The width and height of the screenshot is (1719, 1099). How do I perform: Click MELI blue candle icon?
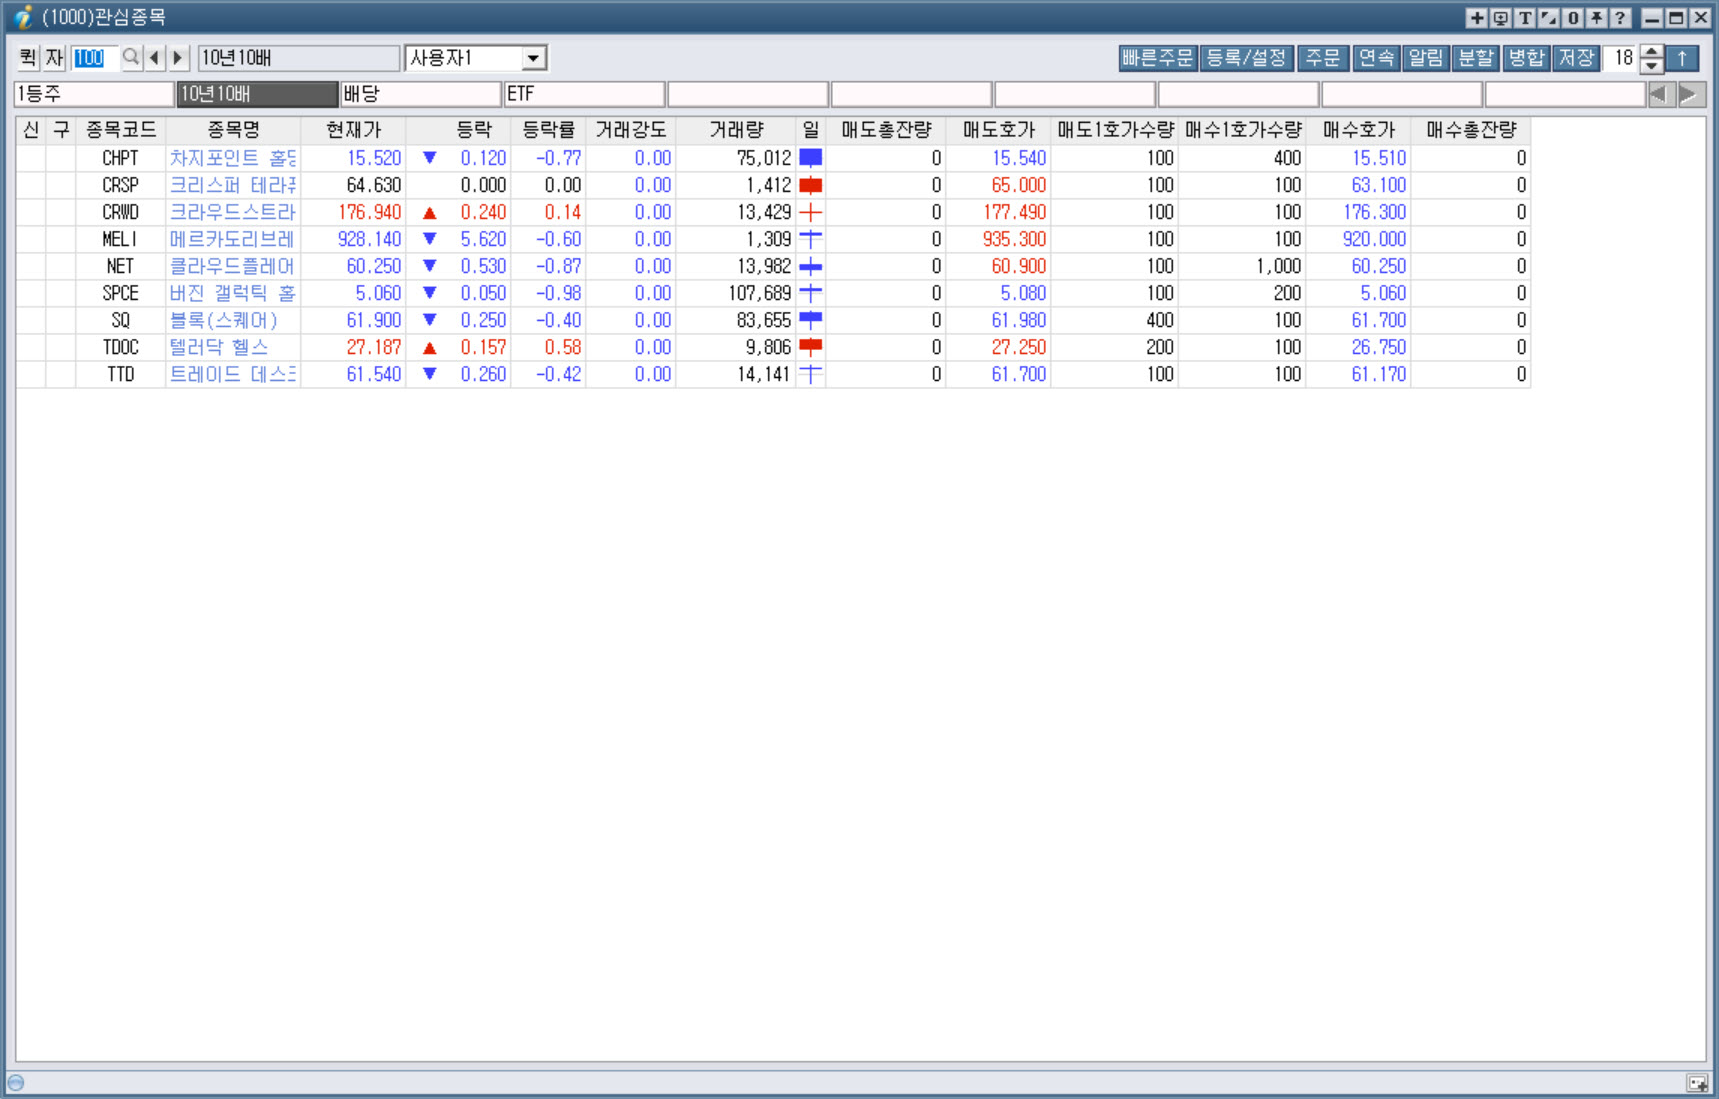tap(811, 239)
